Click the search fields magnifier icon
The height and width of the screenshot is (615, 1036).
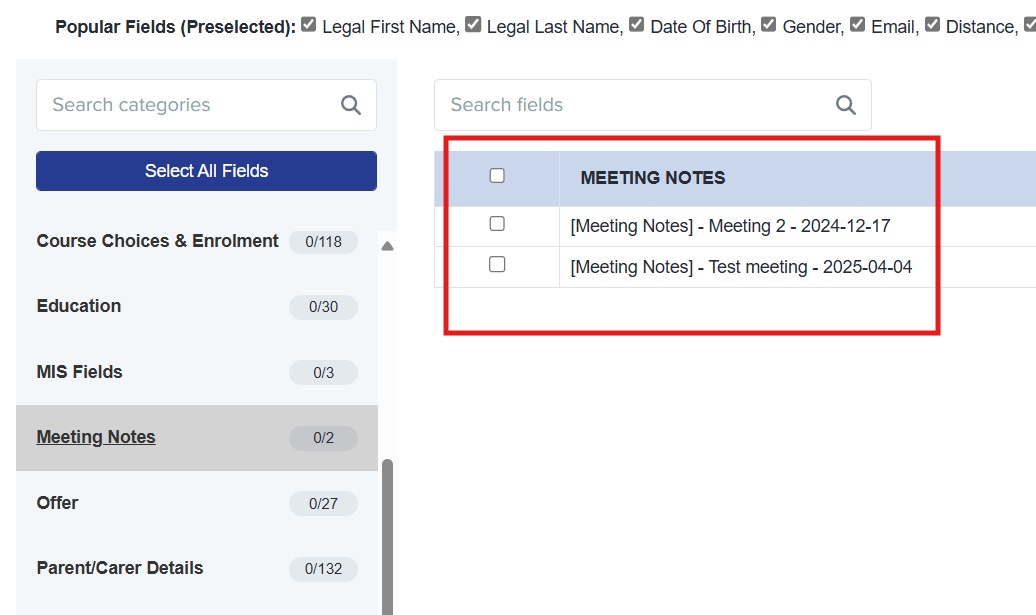[846, 105]
